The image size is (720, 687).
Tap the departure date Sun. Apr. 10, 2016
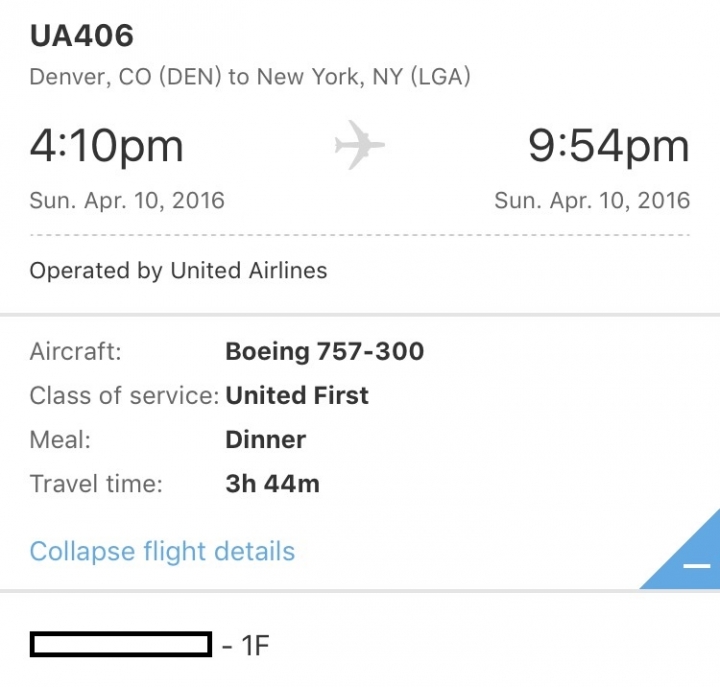(x=127, y=201)
